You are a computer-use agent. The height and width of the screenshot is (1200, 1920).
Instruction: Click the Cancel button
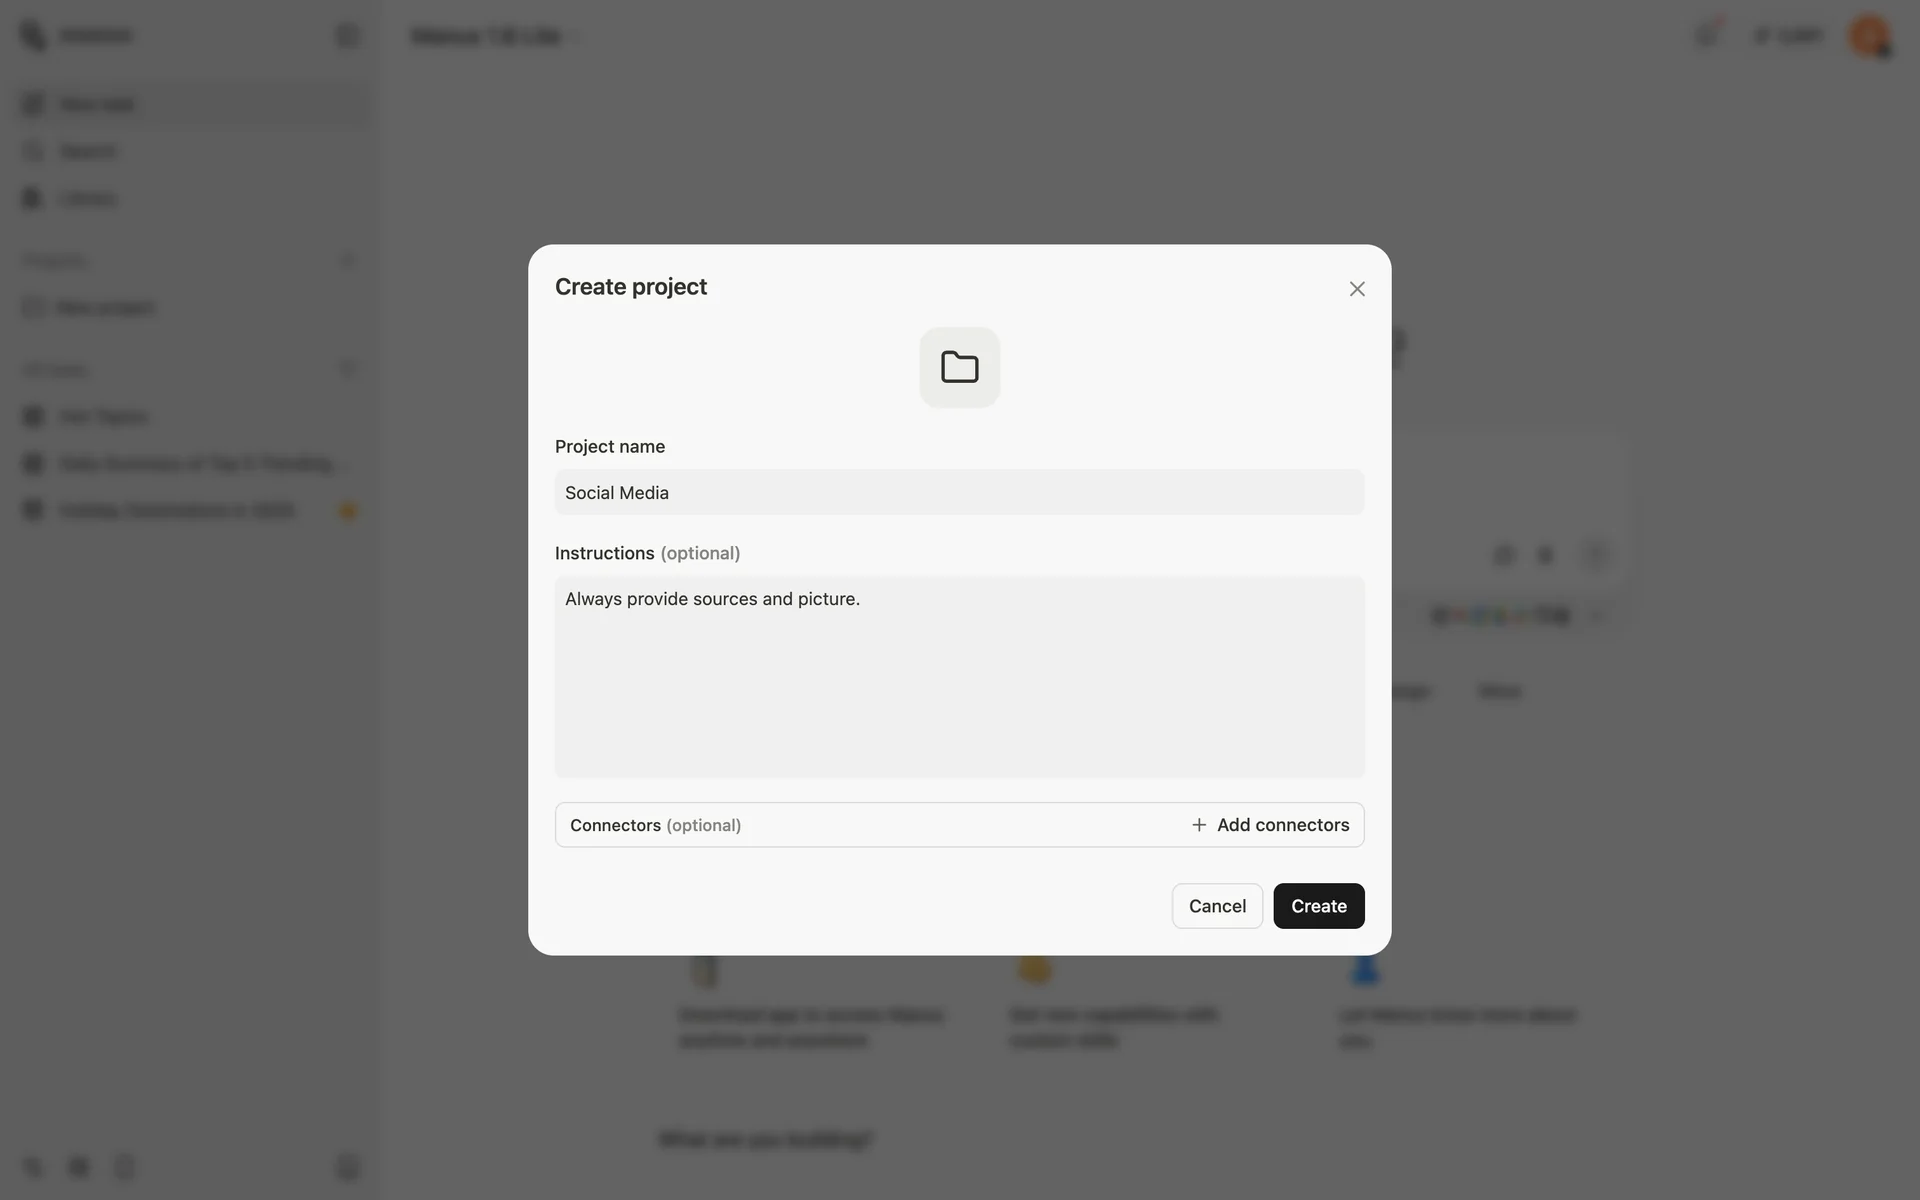[x=1217, y=906]
